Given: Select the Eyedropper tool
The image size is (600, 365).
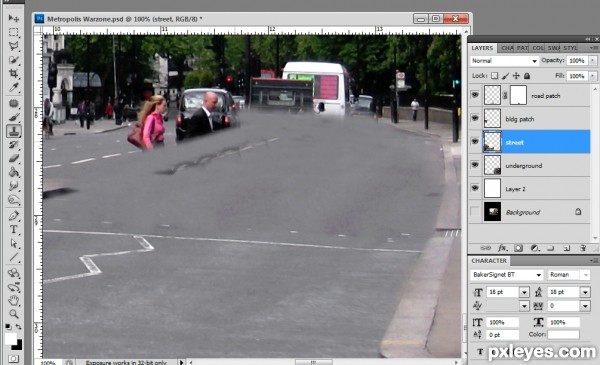Looking at the screenshot, I should [14, 88].
